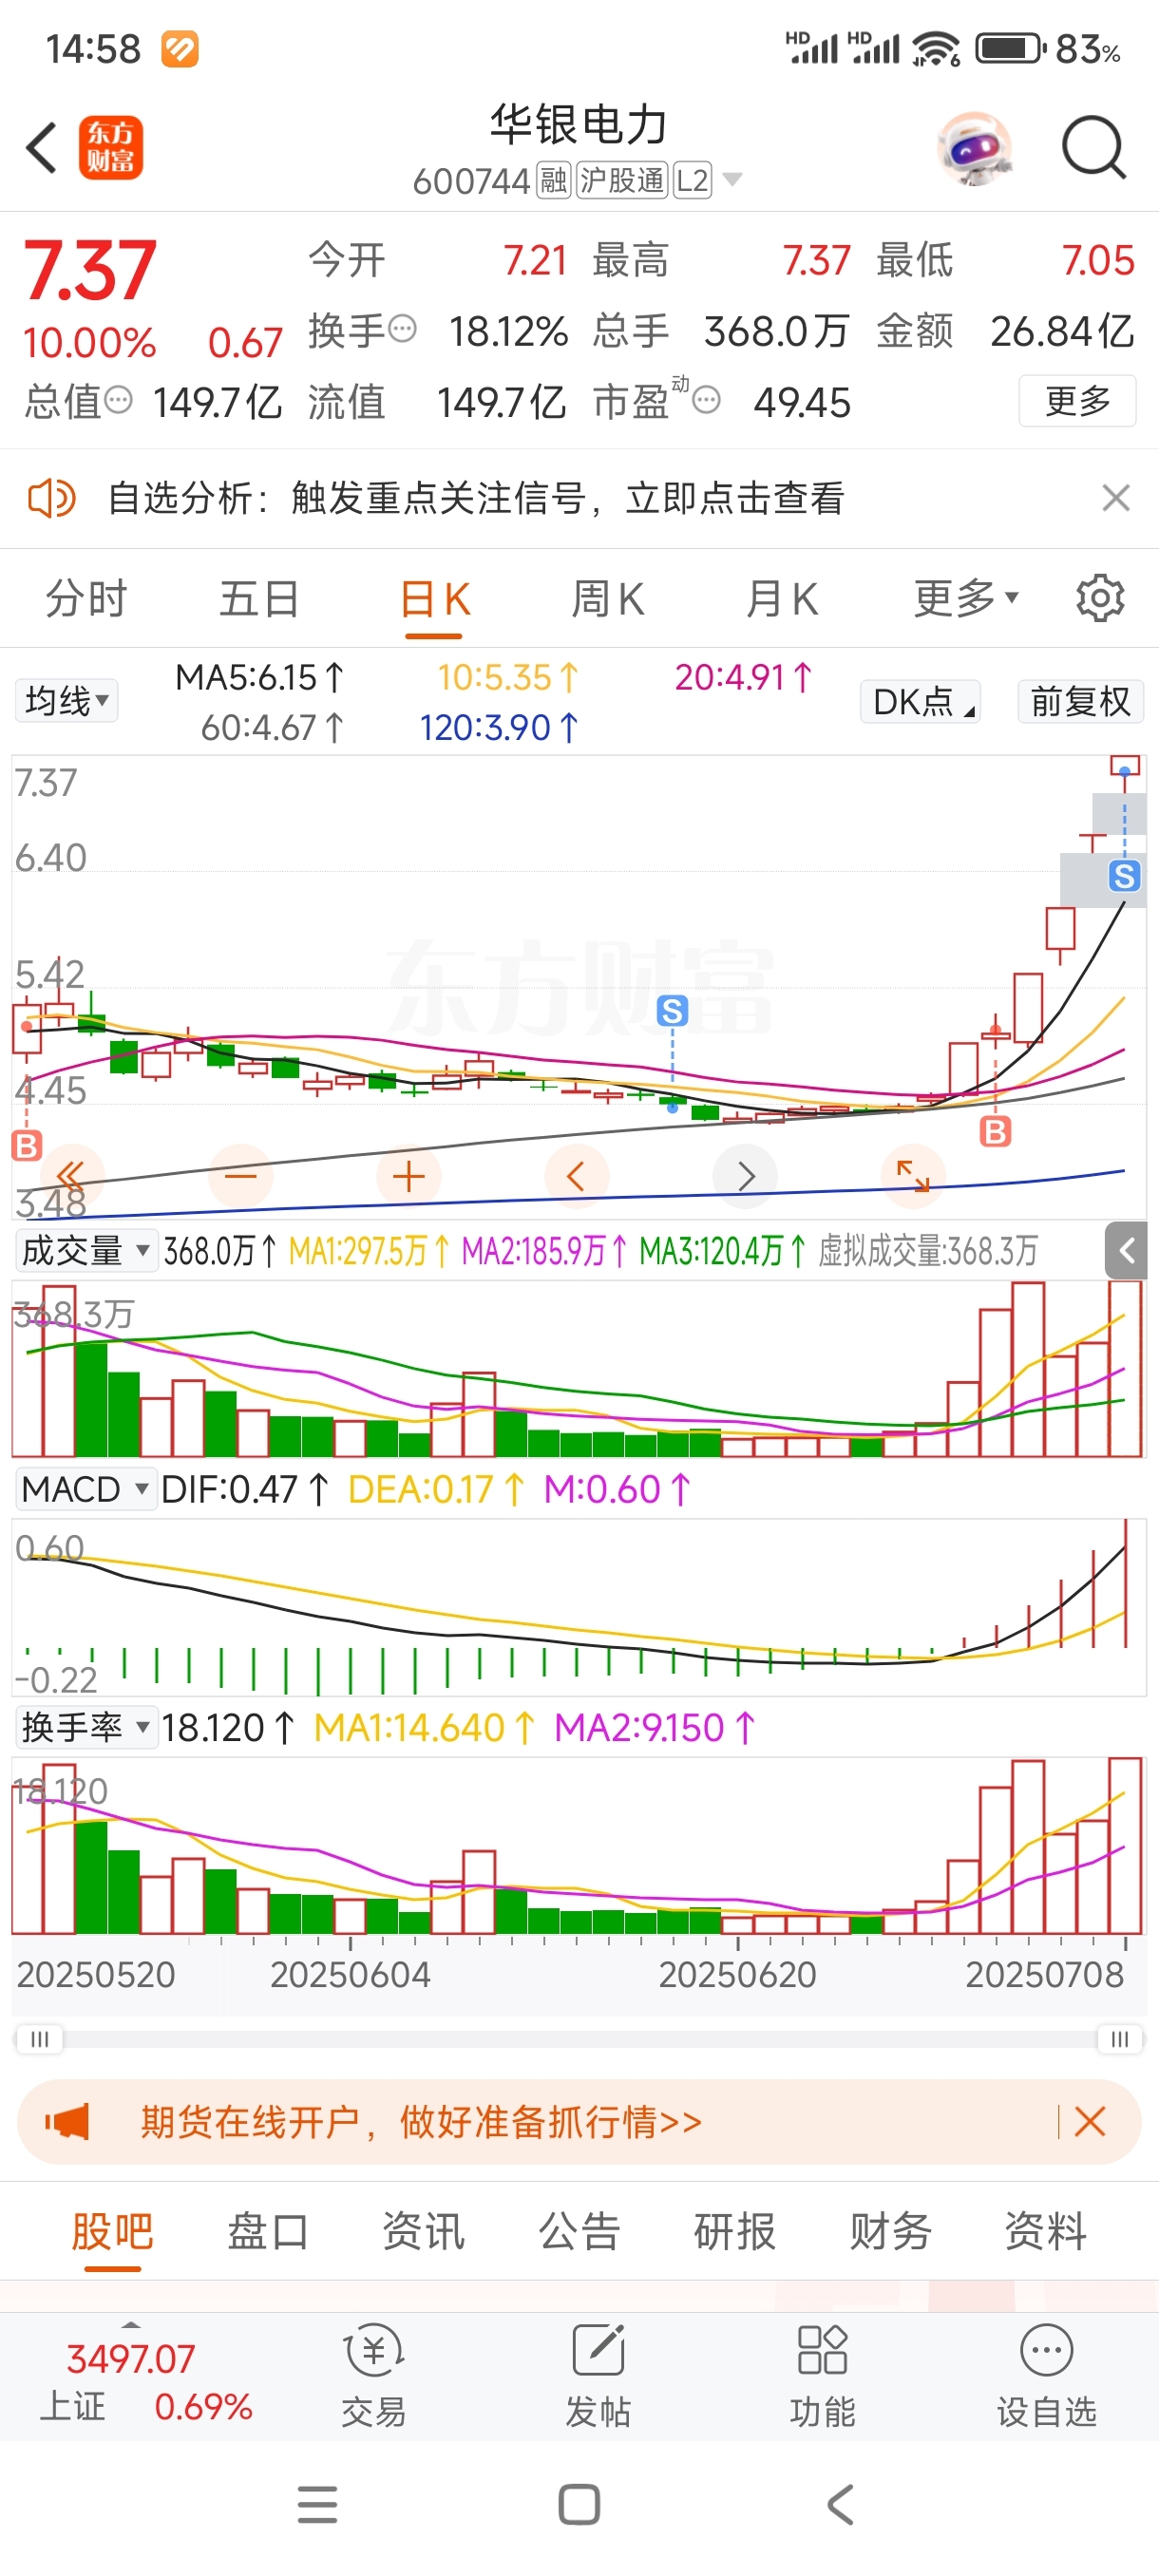The height and width of the screenshot is (2576, 1159).
Task: Switch to 分时 tab
Action: click(x=87, y=599)
